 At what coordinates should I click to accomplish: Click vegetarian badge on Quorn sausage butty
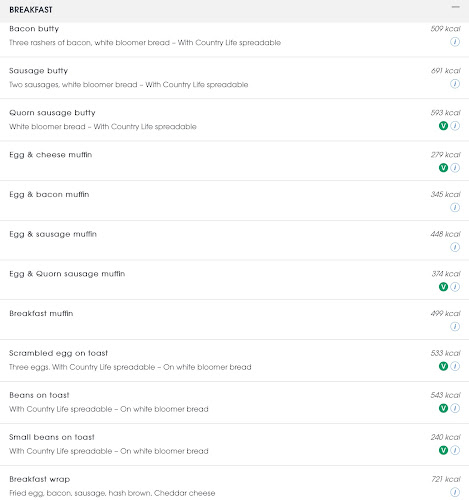point(443,126)
